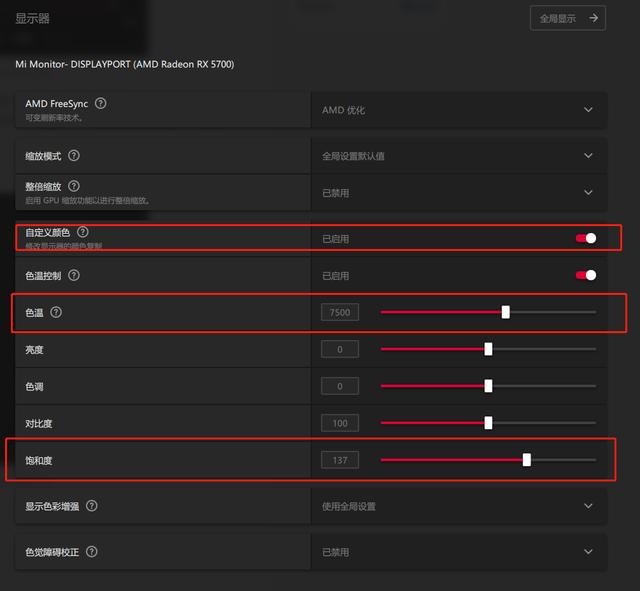Image resolution: width=640 pixels, height=591 pixels.
Task: Click the help icon next to 色温控制
Action: (75, 275)
